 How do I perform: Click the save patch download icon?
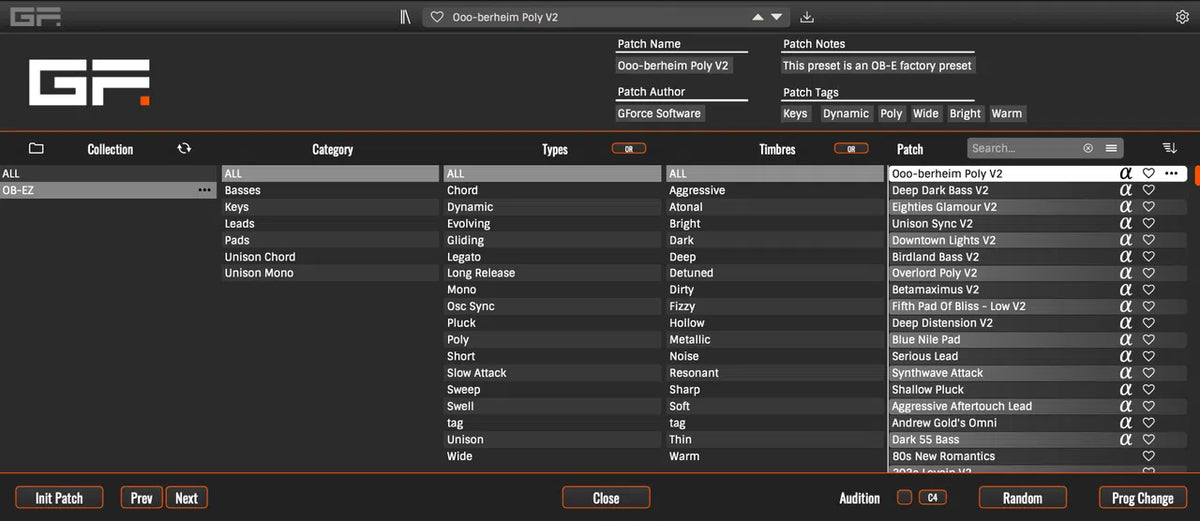pos(808,17)
